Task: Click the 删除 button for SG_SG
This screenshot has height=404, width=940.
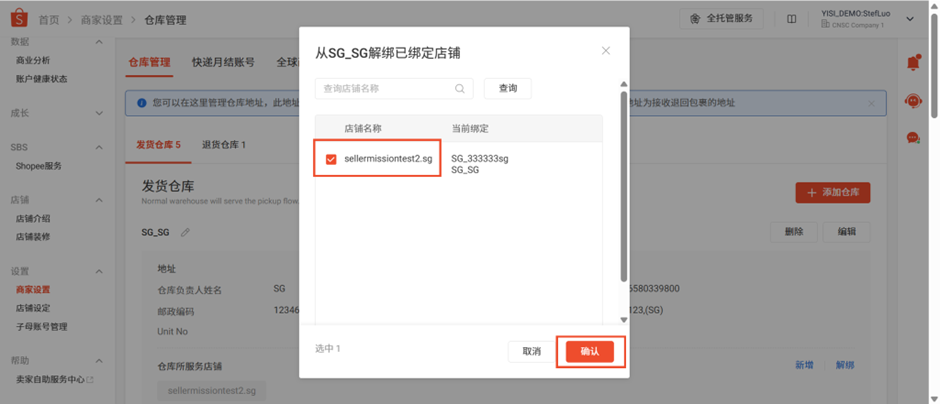Action: coord(794,232)
